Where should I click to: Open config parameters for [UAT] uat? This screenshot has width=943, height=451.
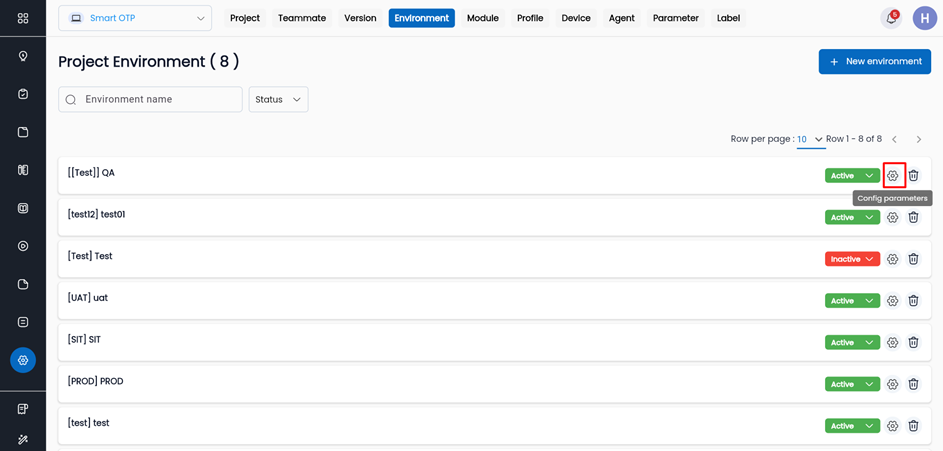pyautogui.click(x=893, y=301)
